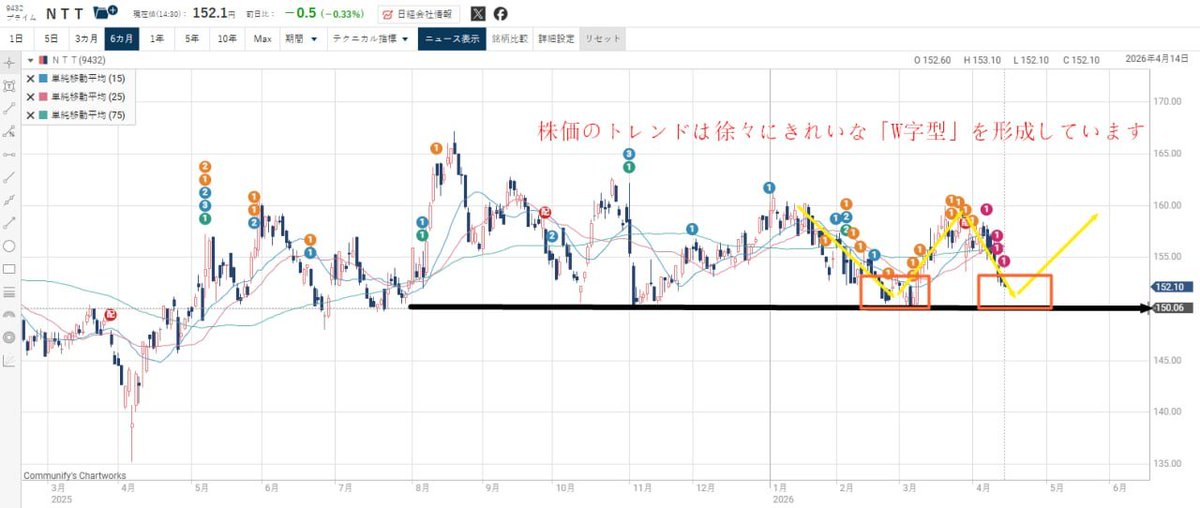The image size is (1200, 508).
Task: Click the 2026年4月14日 date readout
Action: [x=1156, y=60]
